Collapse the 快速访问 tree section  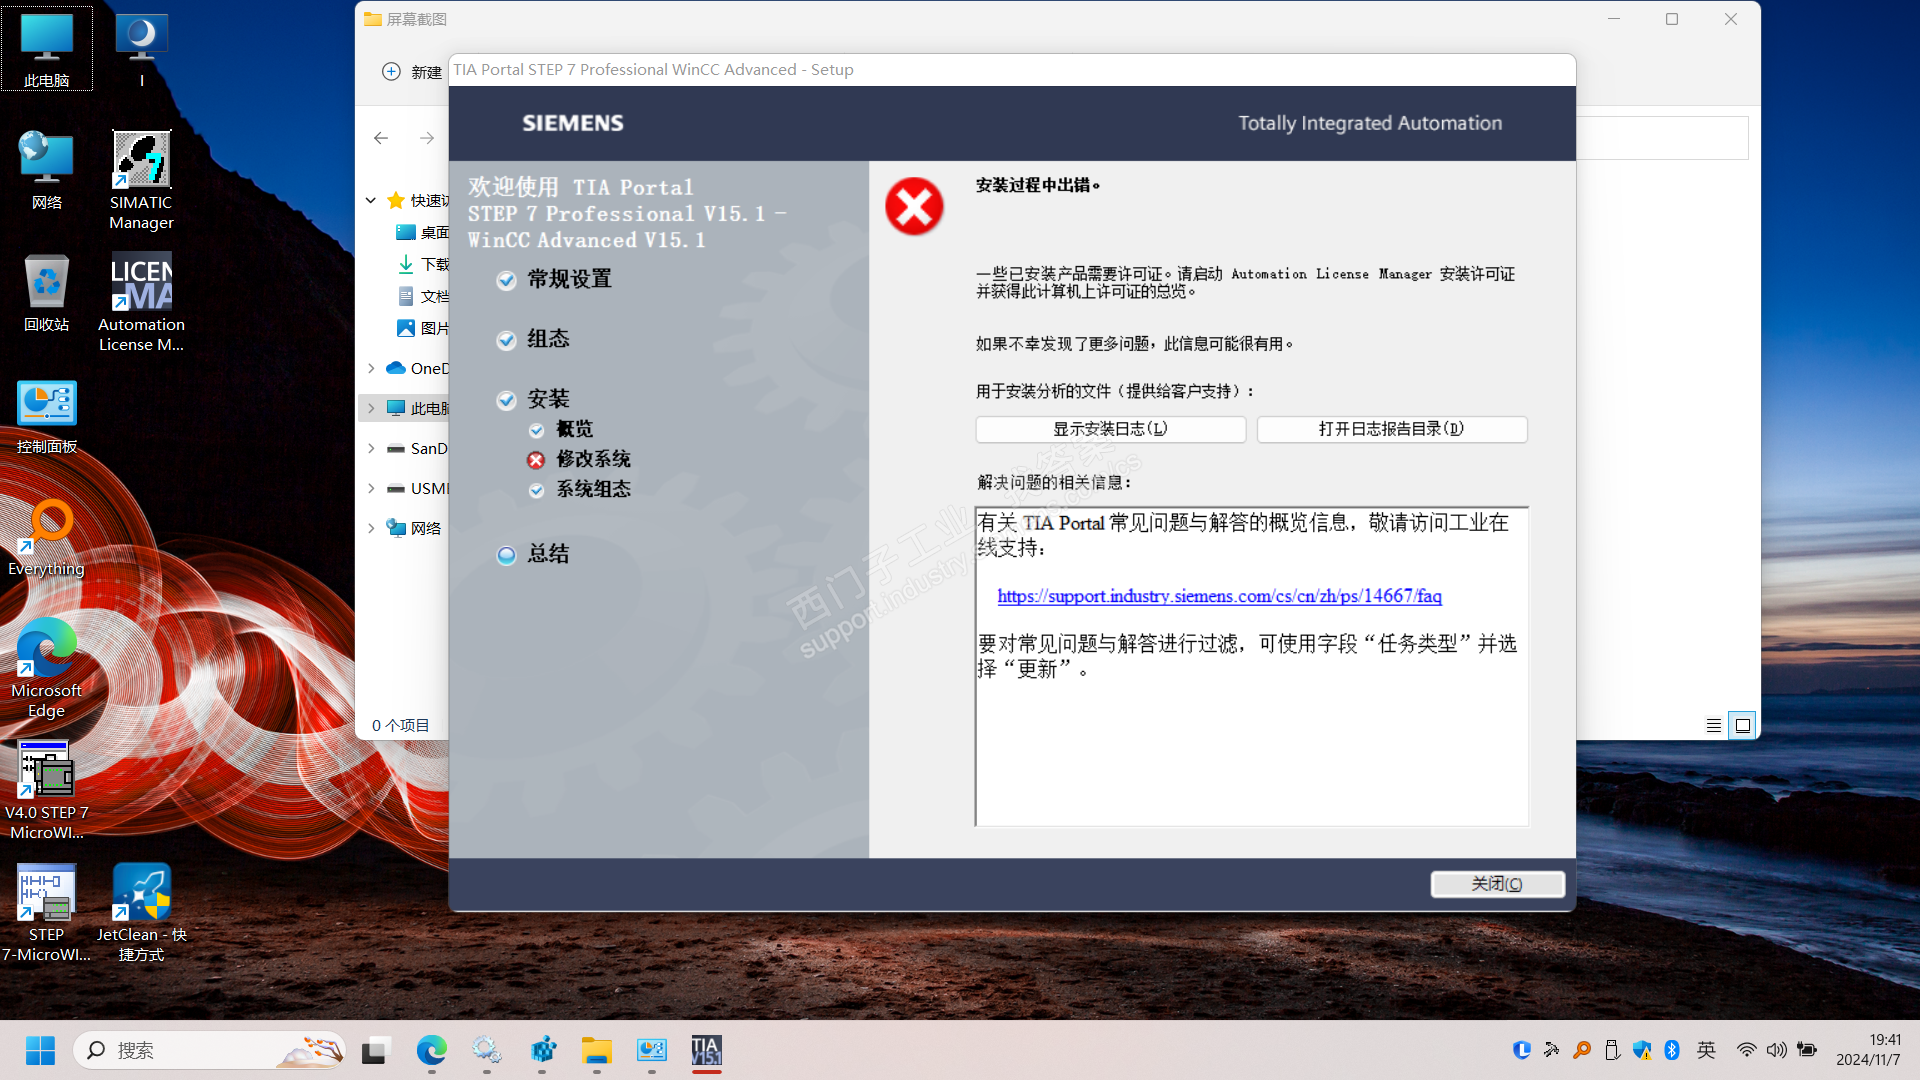click(371, 200)
